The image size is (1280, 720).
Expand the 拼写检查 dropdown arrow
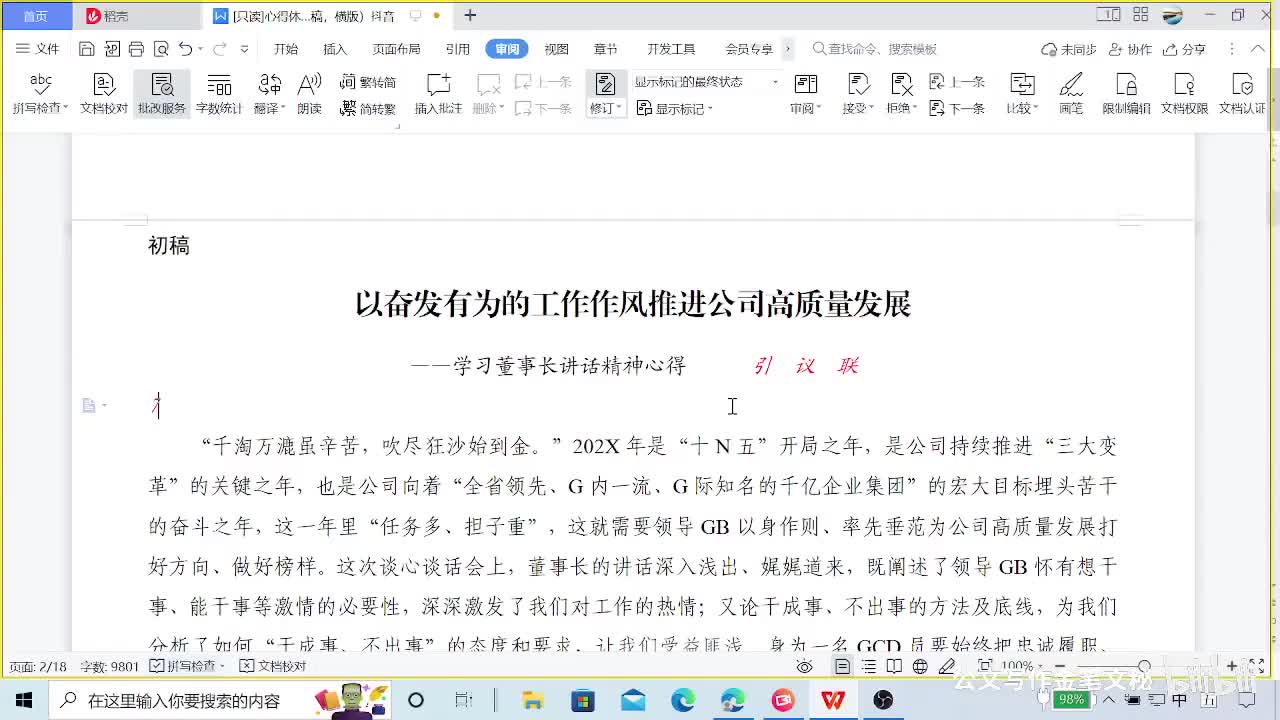pos(65,108)
